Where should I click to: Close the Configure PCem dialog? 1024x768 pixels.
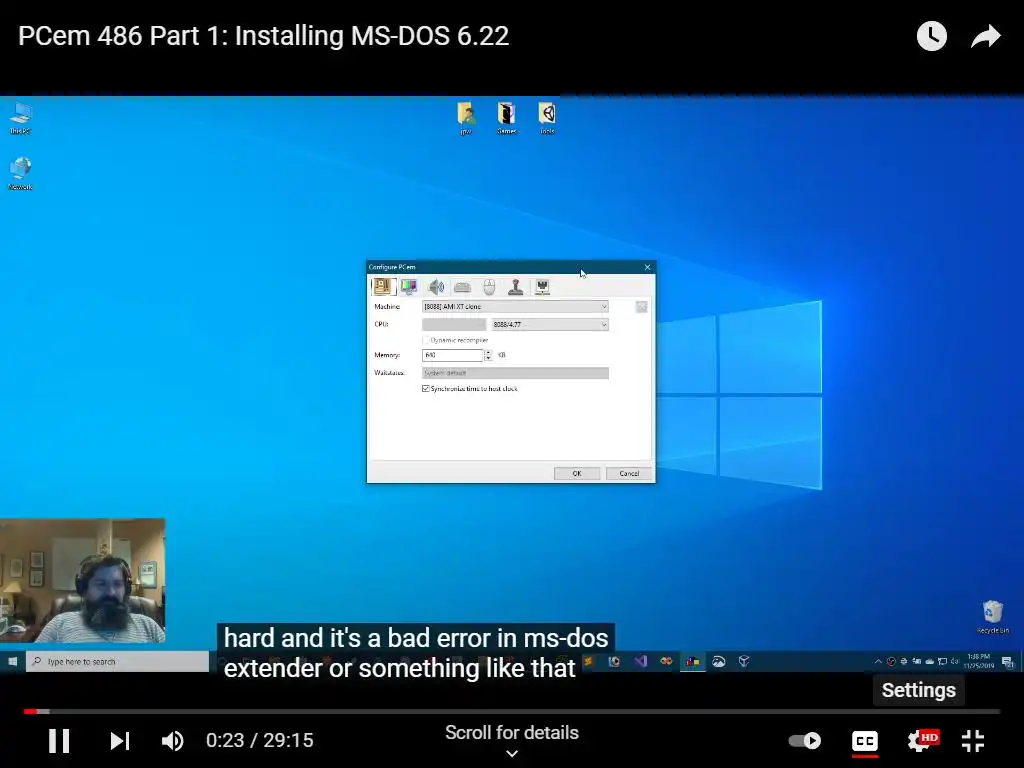coord(647,267)
